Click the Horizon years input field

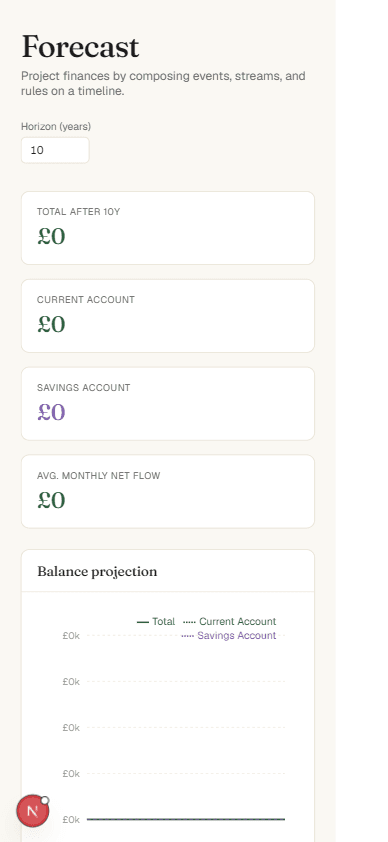coord(55,150)
